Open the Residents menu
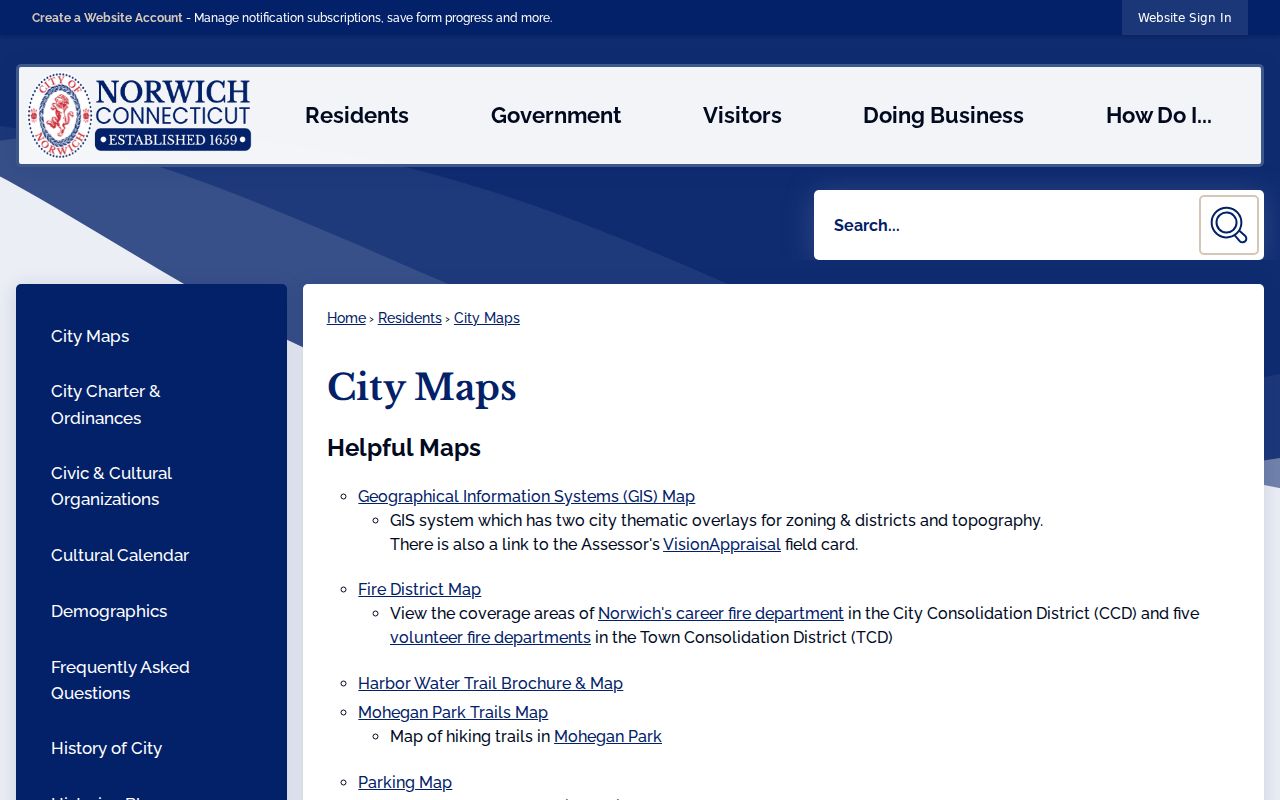 coord(357,115)
